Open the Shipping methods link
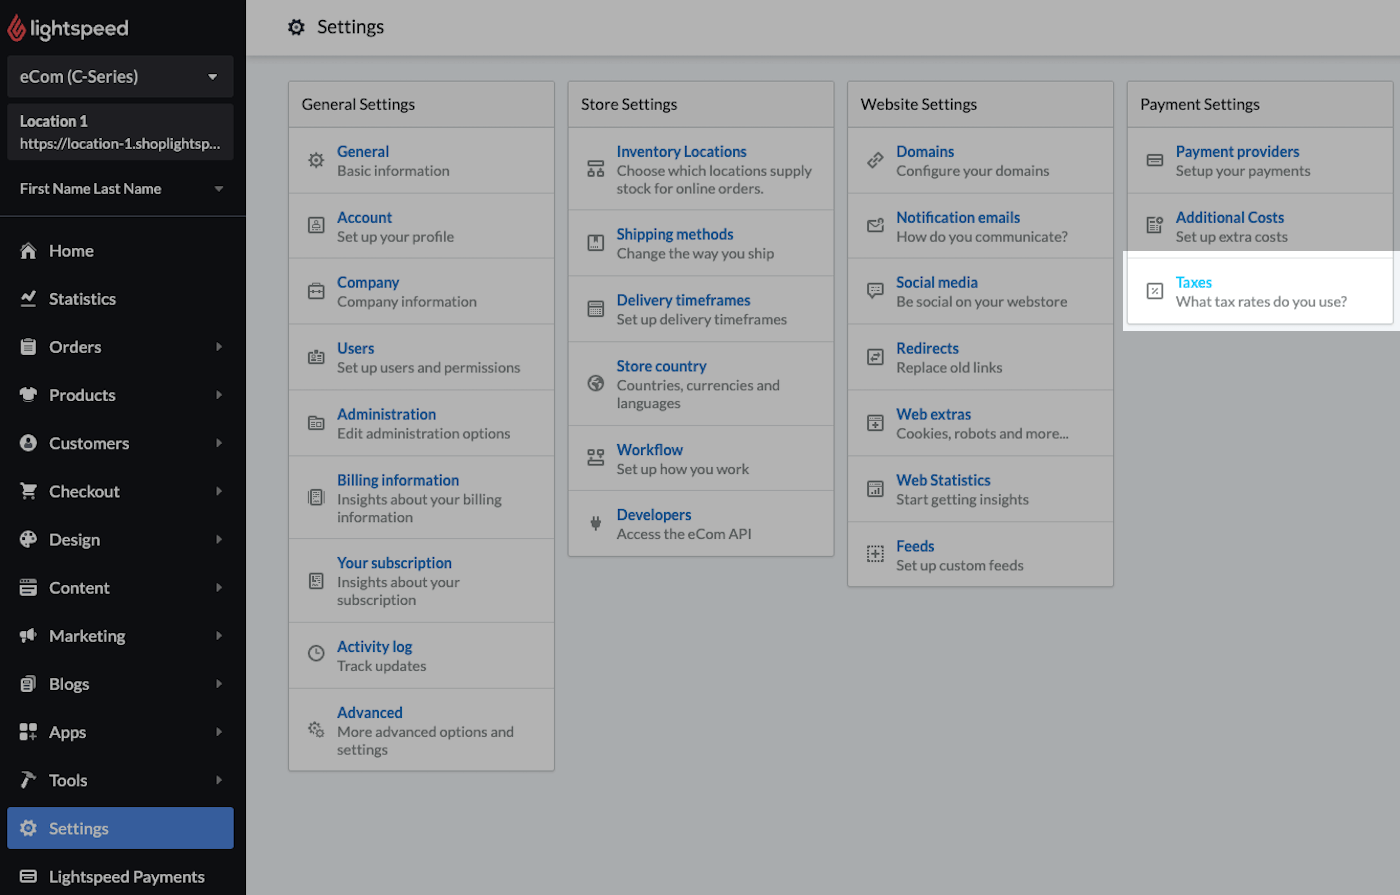 tap(675, 235)
